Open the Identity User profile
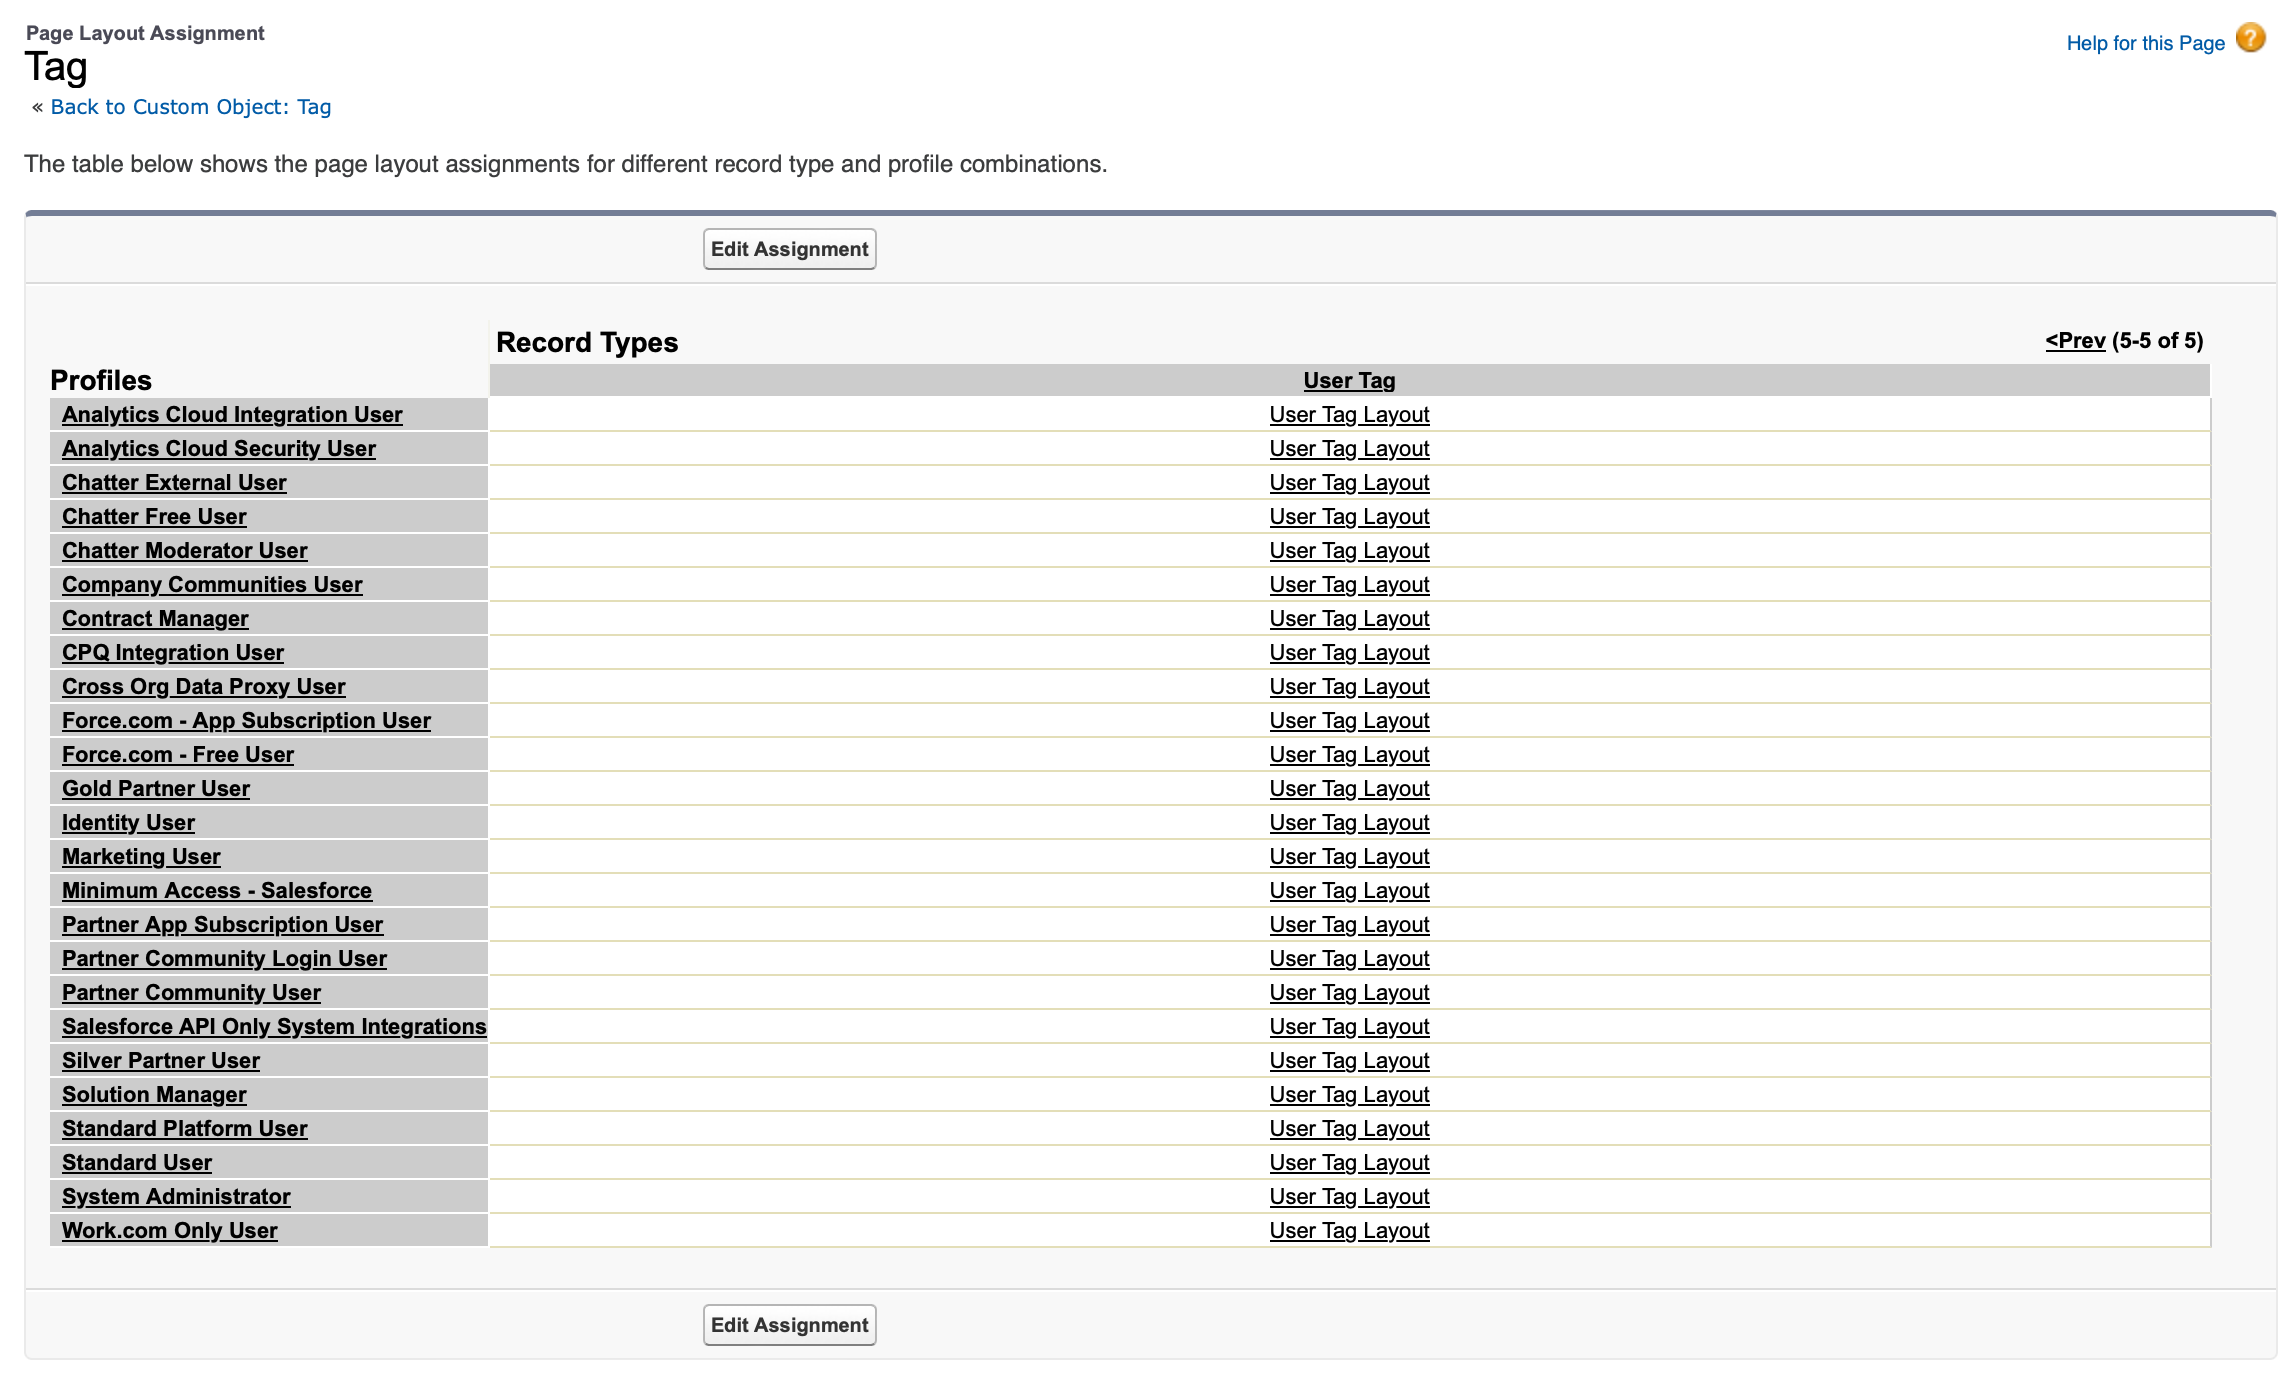Viewport: 2292px width, 1376px height. pyautogui.click(x=127, y=822)
